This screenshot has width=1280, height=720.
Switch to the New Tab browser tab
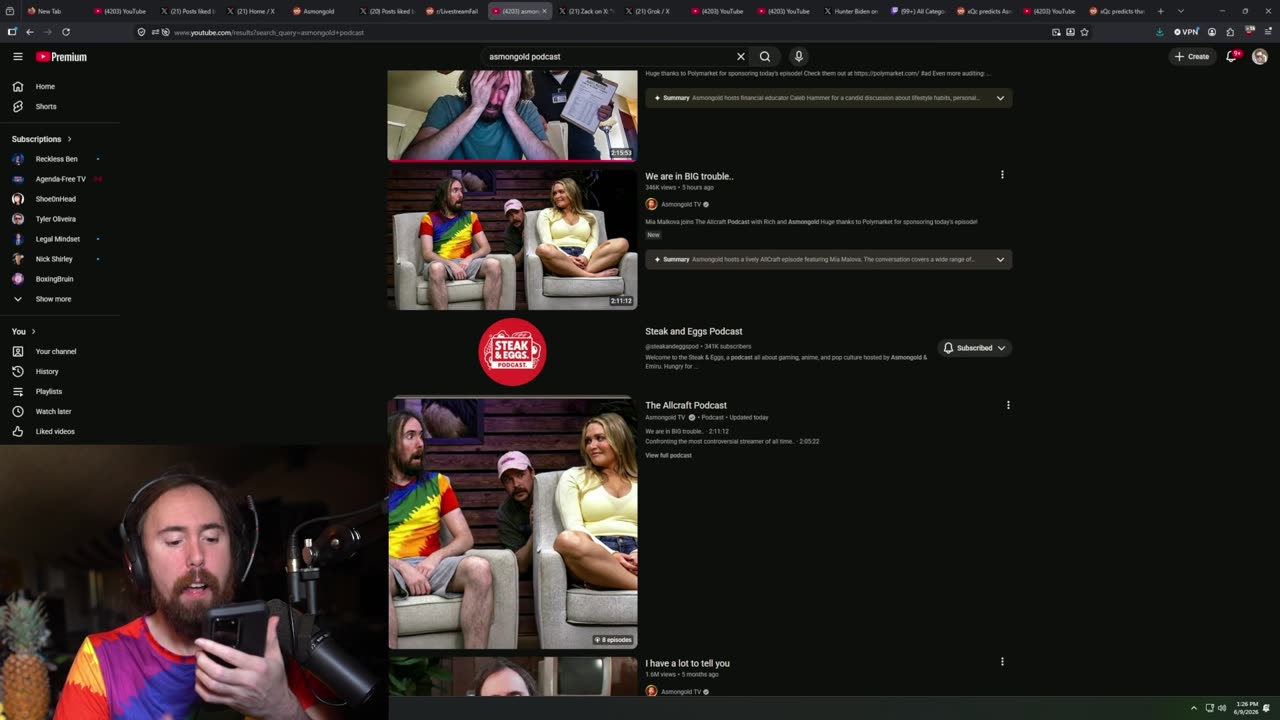50,11
